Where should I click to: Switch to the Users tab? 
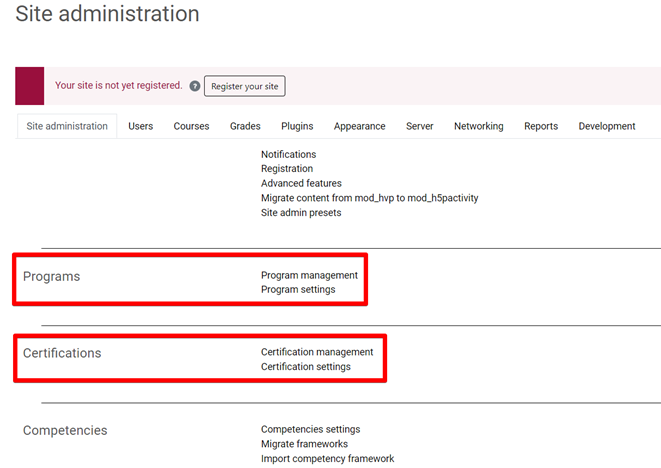(141, 126)
